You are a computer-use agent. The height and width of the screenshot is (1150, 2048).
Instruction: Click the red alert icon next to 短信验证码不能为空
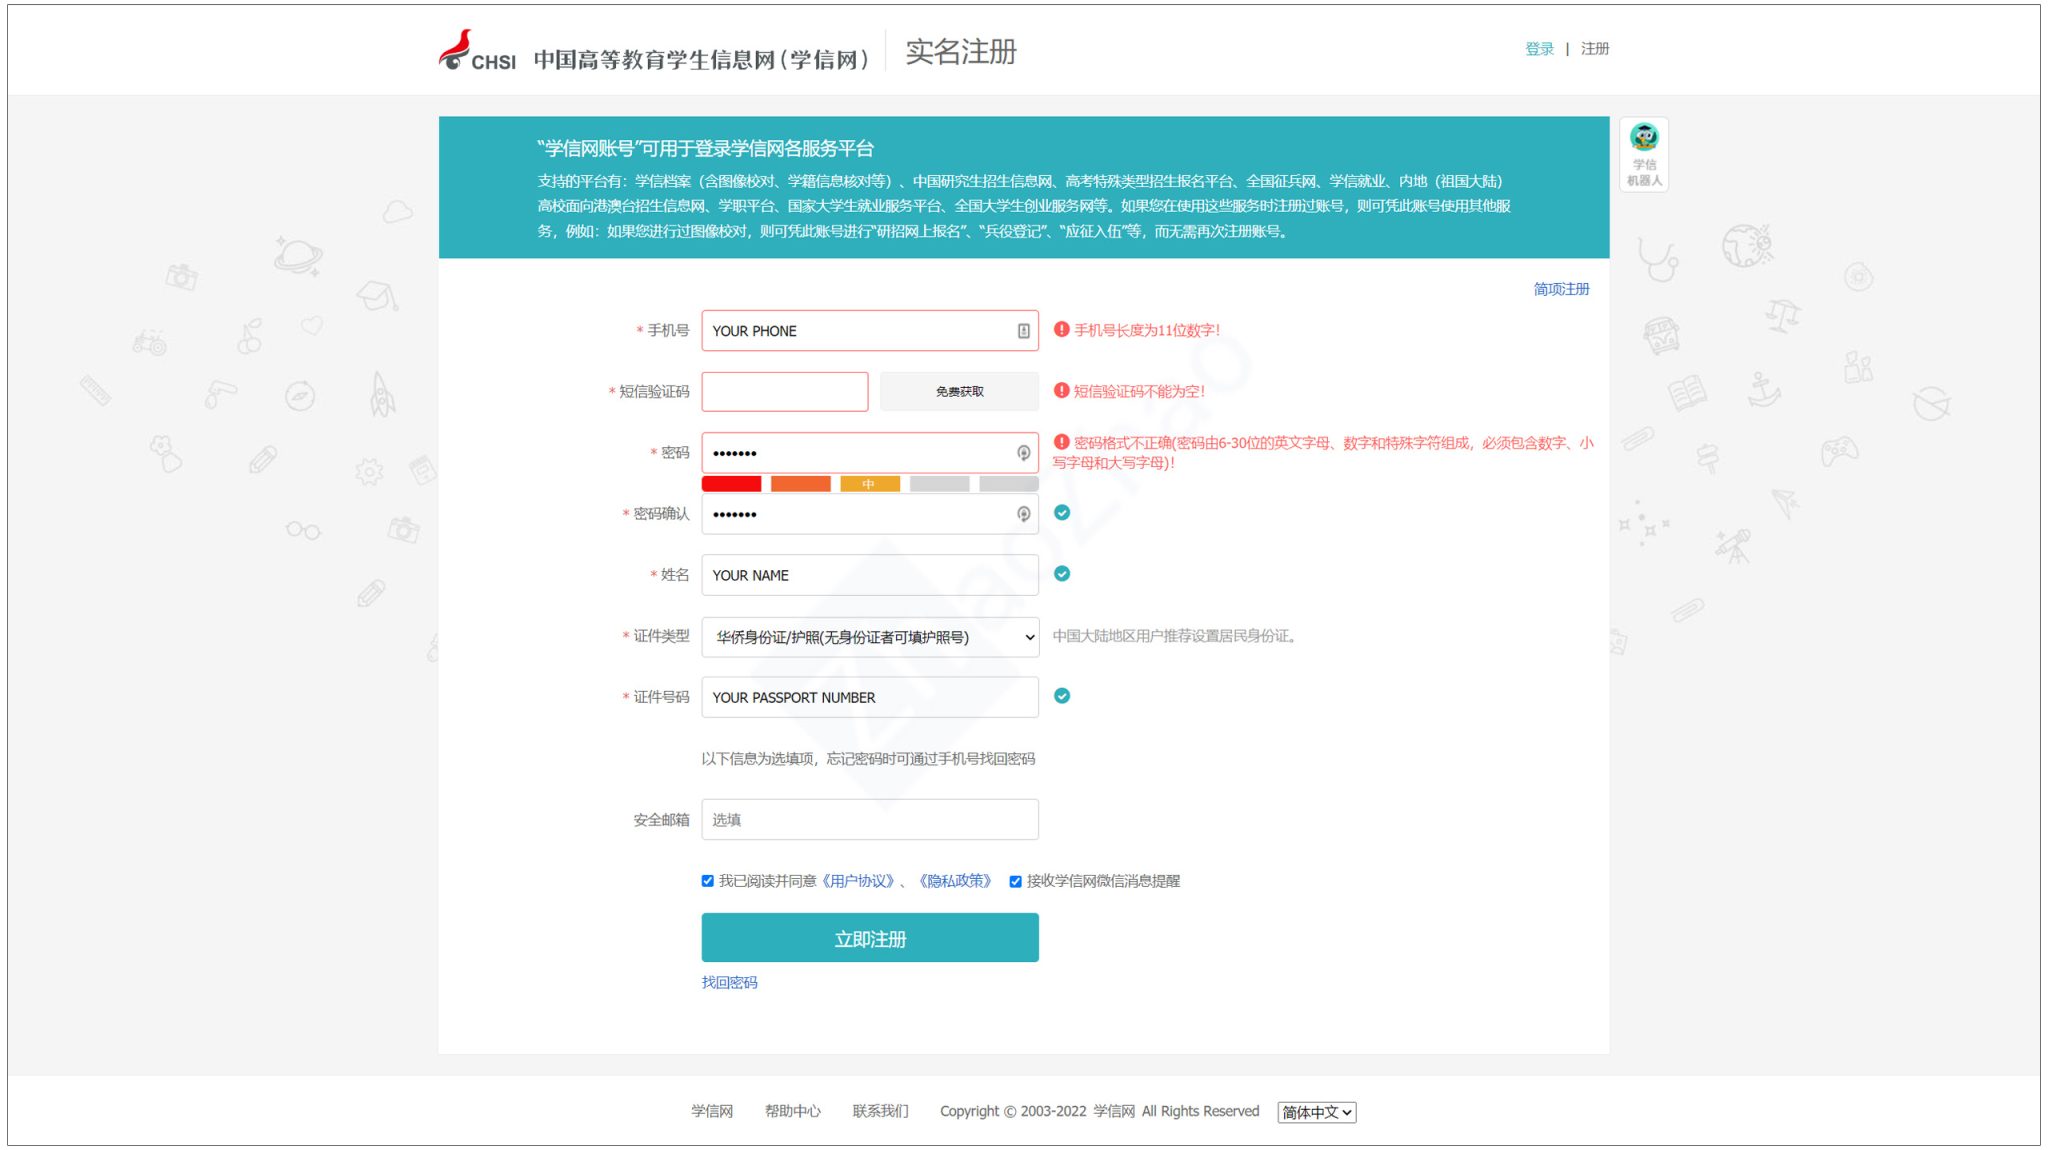pyautogui.click(x=1061, y=391)
